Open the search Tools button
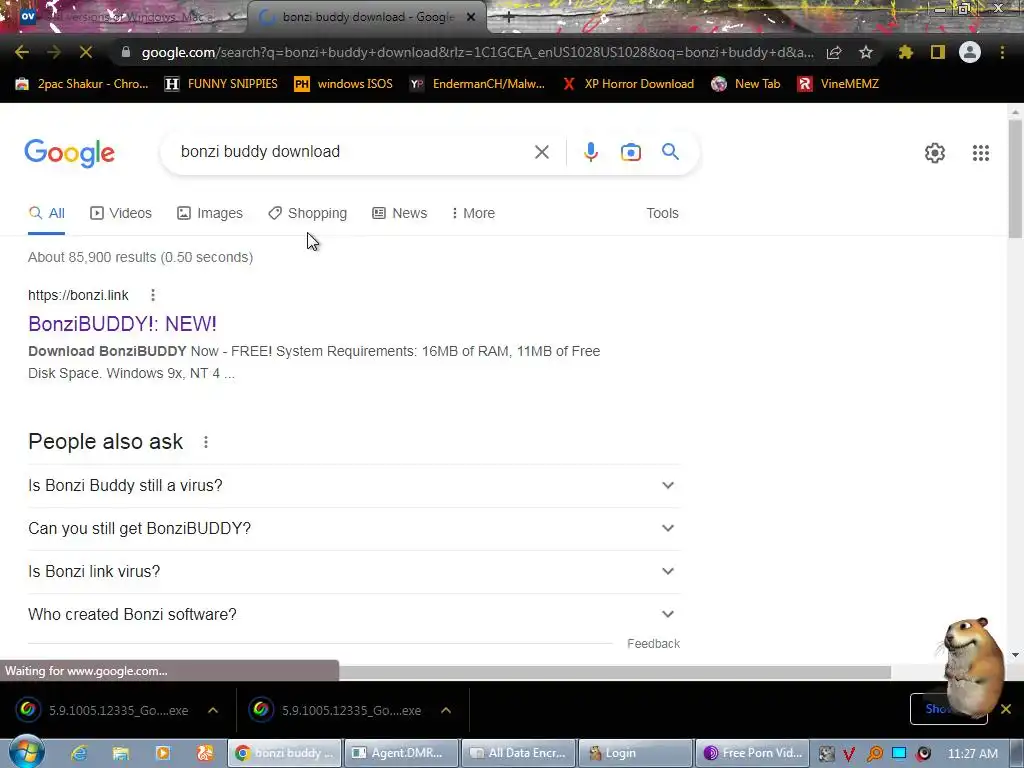This screenshot has height=768, width=1024. click(662, 213)
